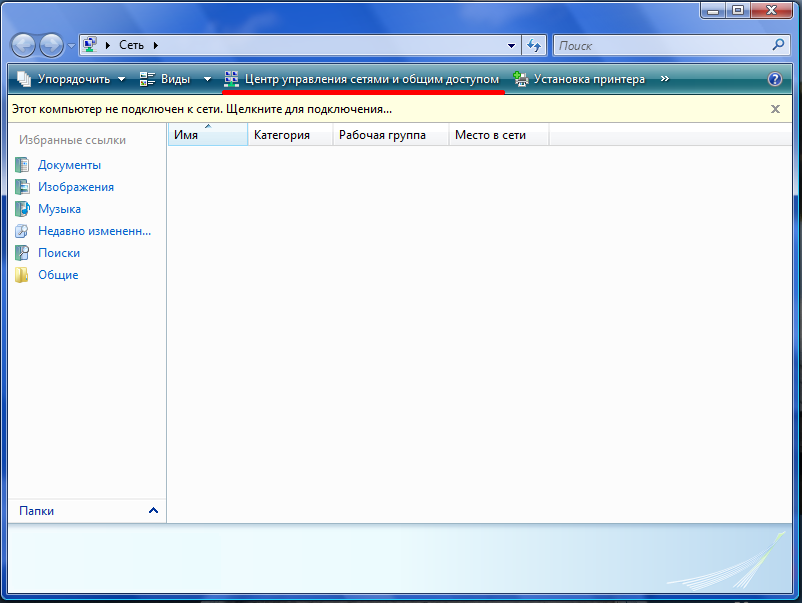Image resolution: width=802 pixels, height=603 pixels.
Task: Open the Изображения favorite link
Action: (76, 187)
